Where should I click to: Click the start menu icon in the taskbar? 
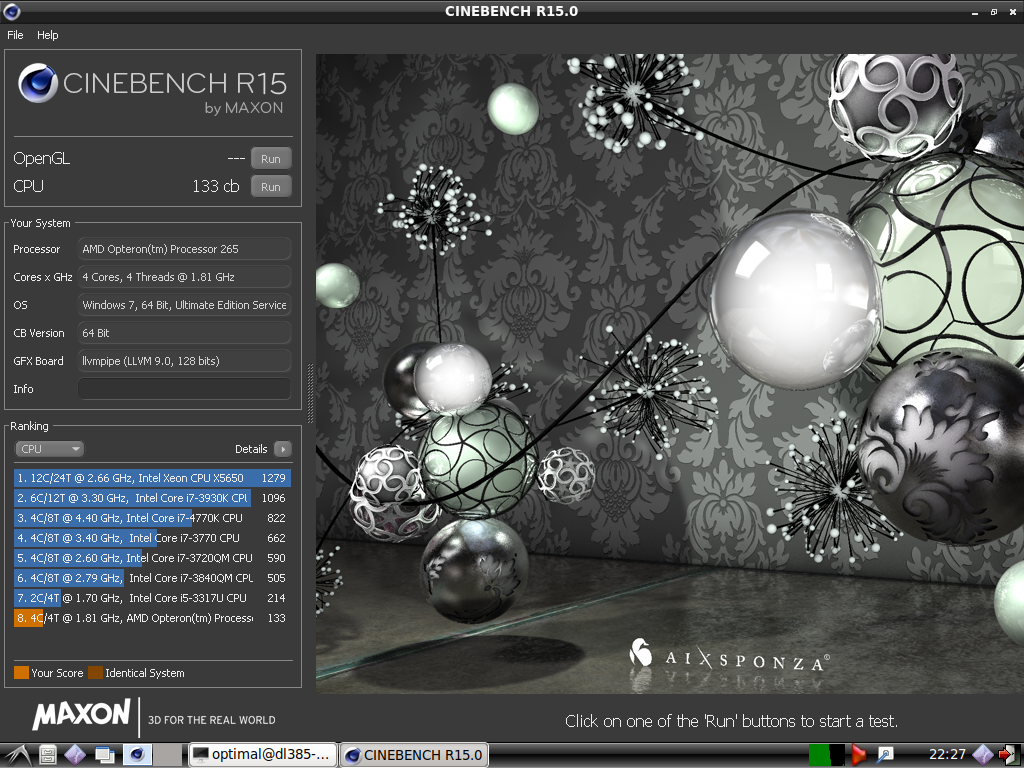click(x=16, y=754)
